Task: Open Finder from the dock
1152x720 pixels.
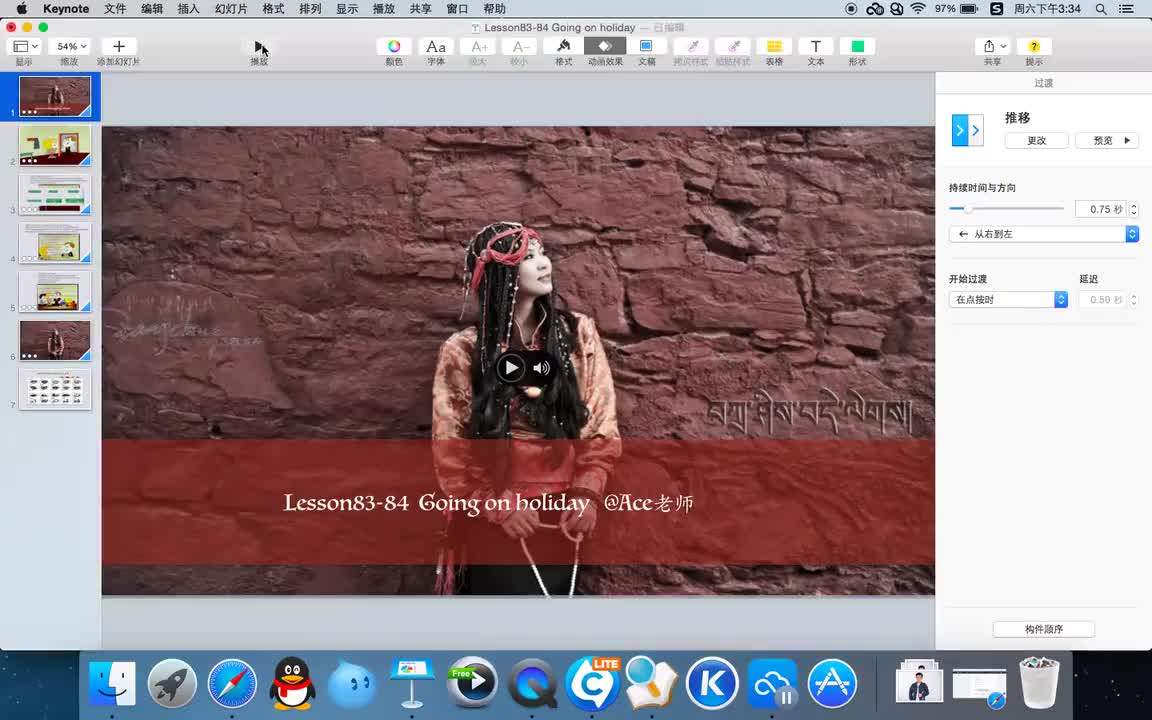Action: tap(112, 684)
